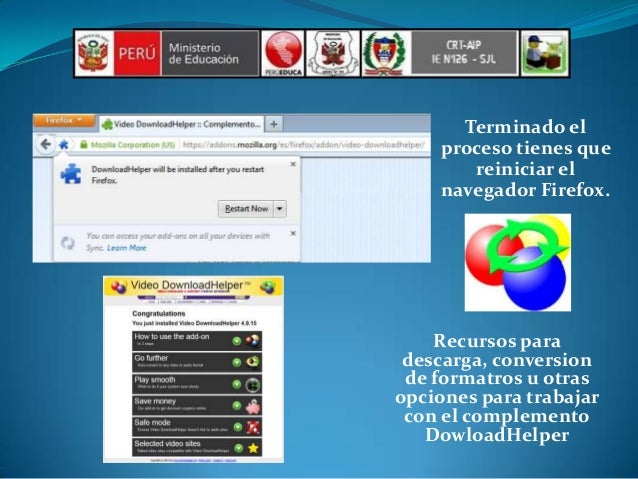Open the dropdown arrow beside Restart Now
Viewport: 638px width, 479px height.
click(x=280, y=209)
